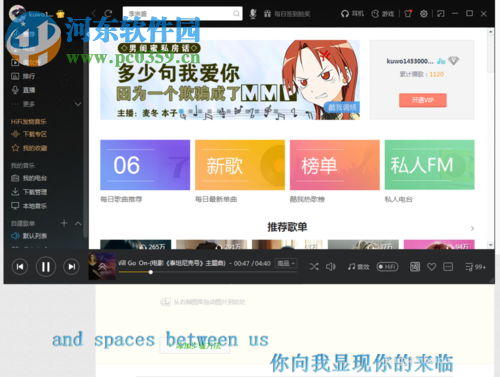Click the user avatar in top-left
The image size is (500, 377).
point(17,13)
